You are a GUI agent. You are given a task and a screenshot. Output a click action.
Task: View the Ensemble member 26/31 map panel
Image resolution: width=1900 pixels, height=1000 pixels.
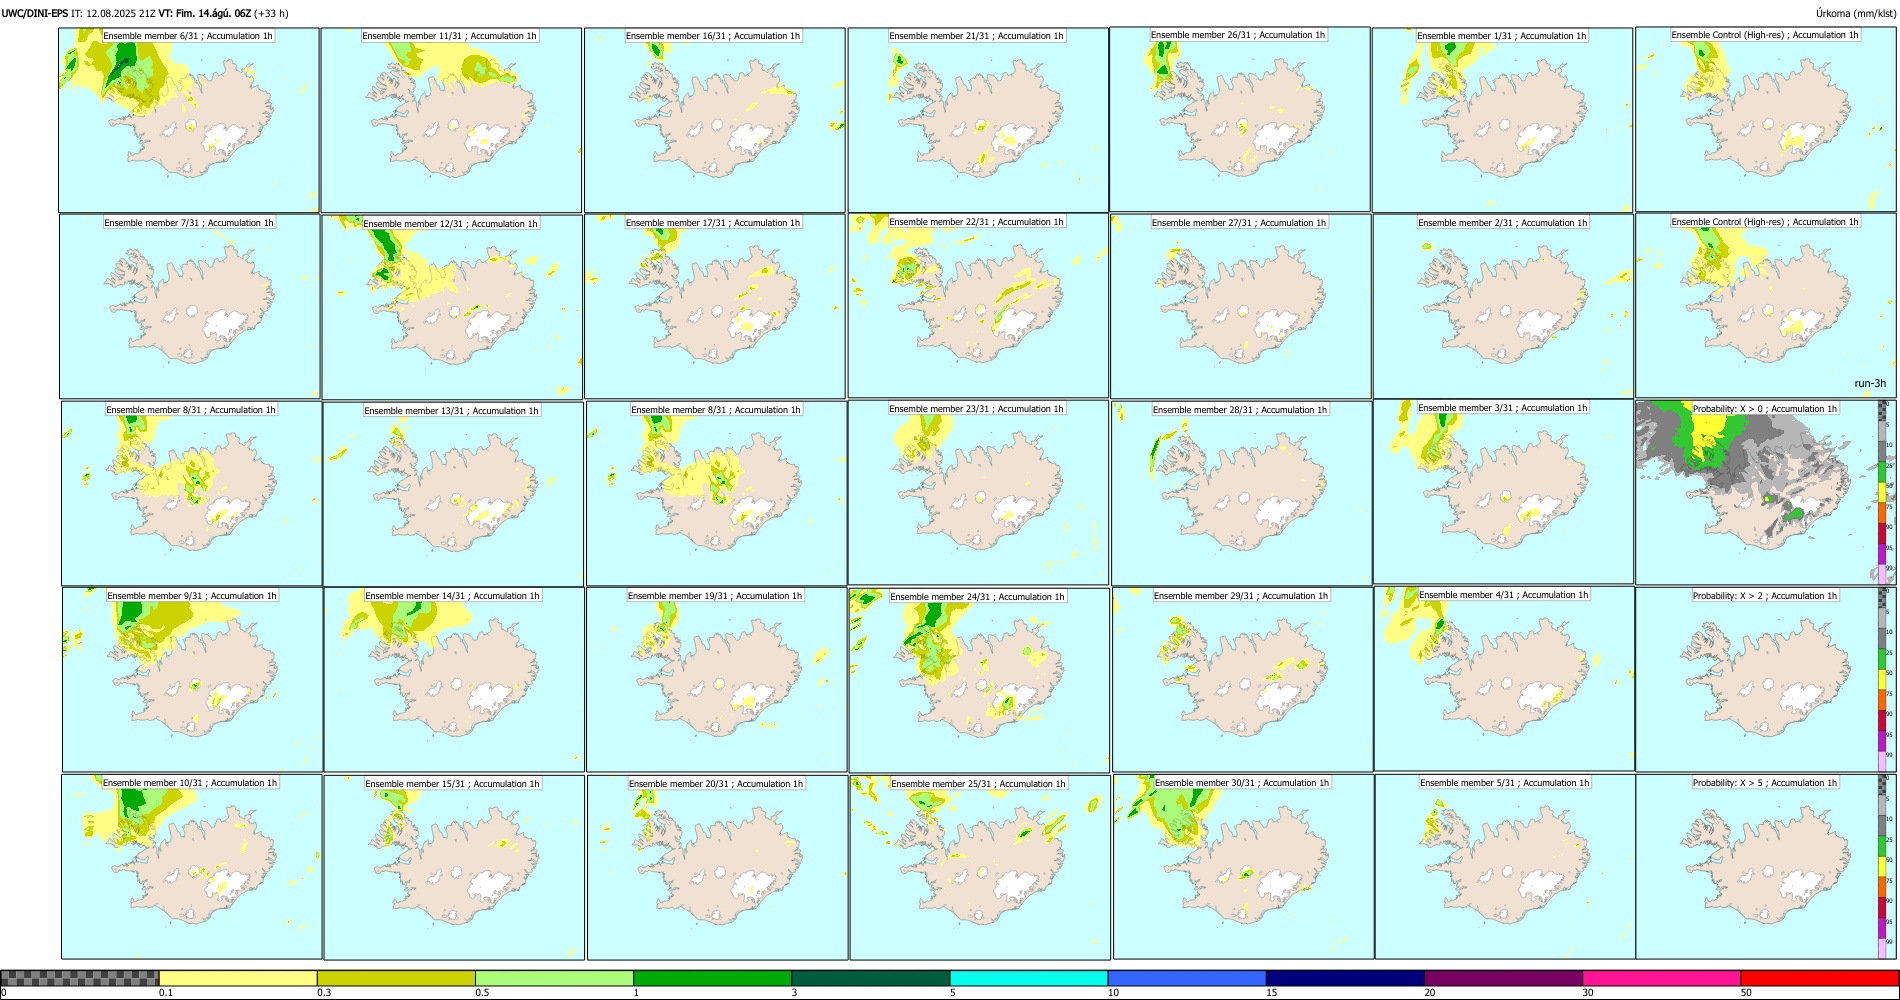(1240, 119)
